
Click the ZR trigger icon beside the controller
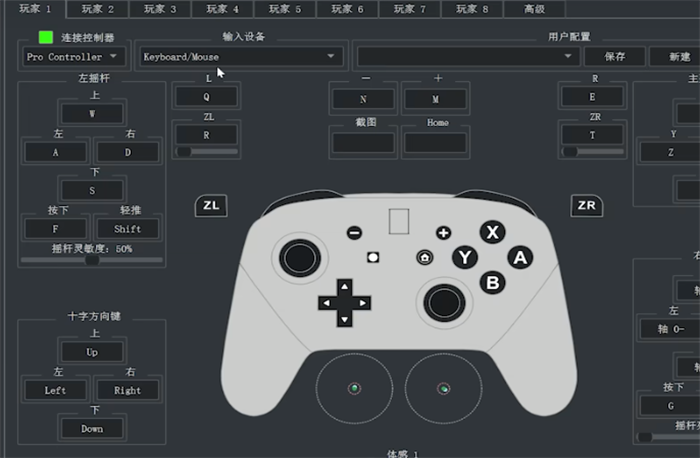(587, 205)
